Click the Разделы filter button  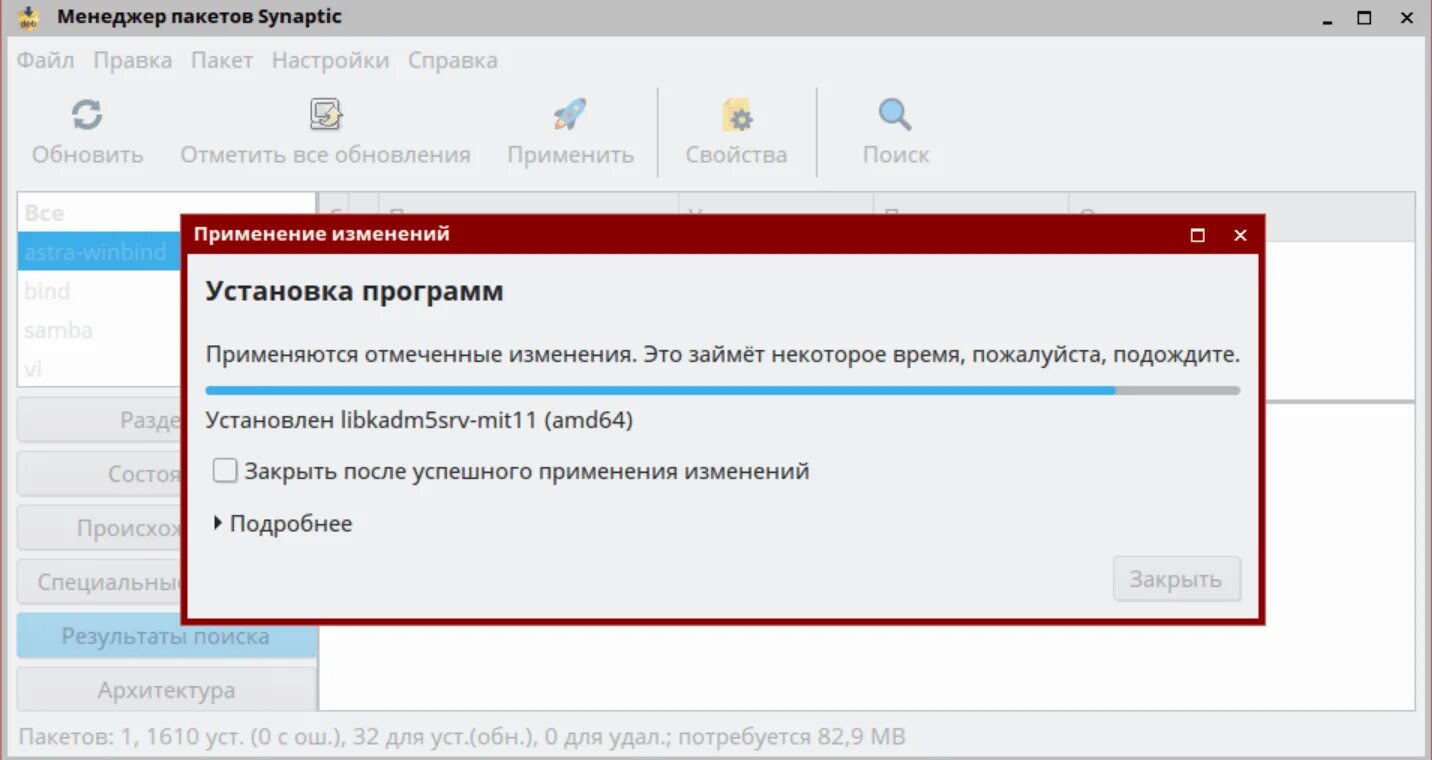100,420
